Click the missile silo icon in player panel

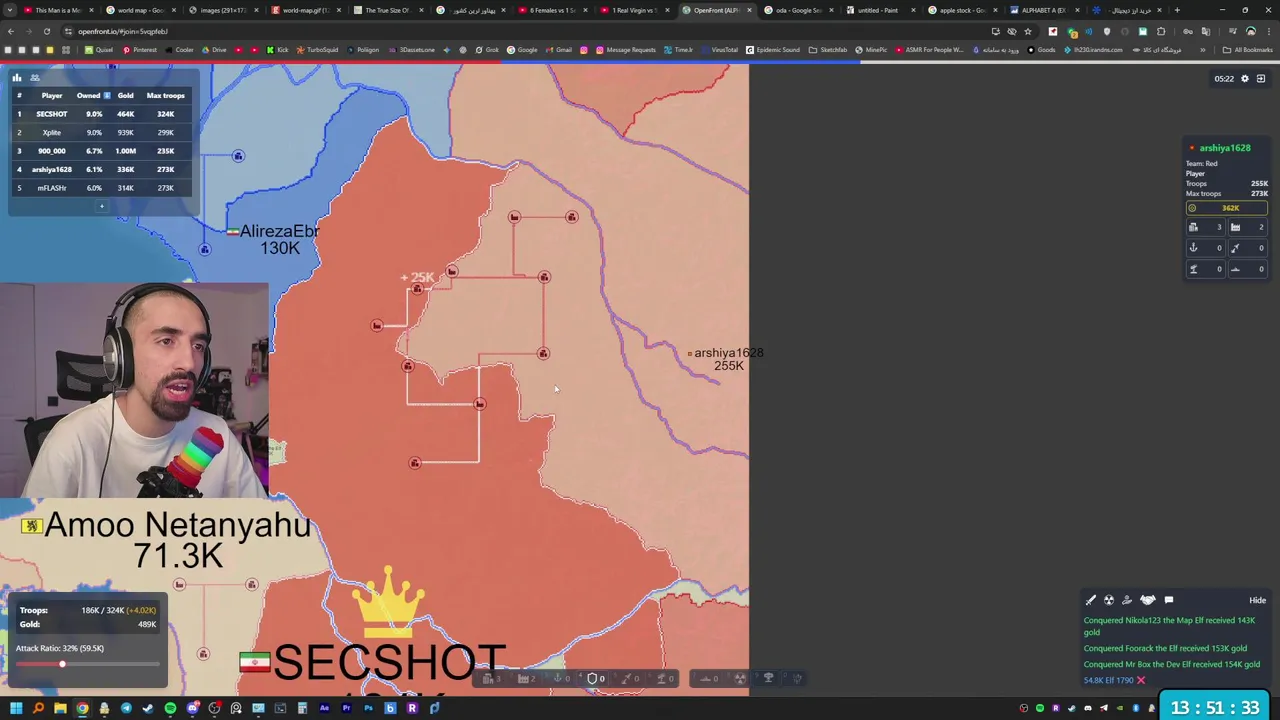(1235, 248)
